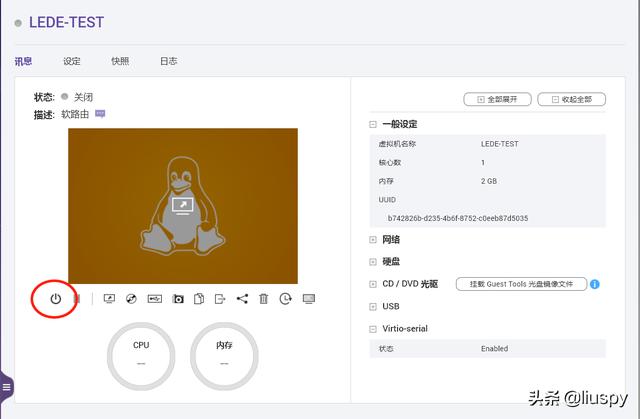
Task: Power on the LEDE-TEST virtual machine
Action: click(56, 299)
